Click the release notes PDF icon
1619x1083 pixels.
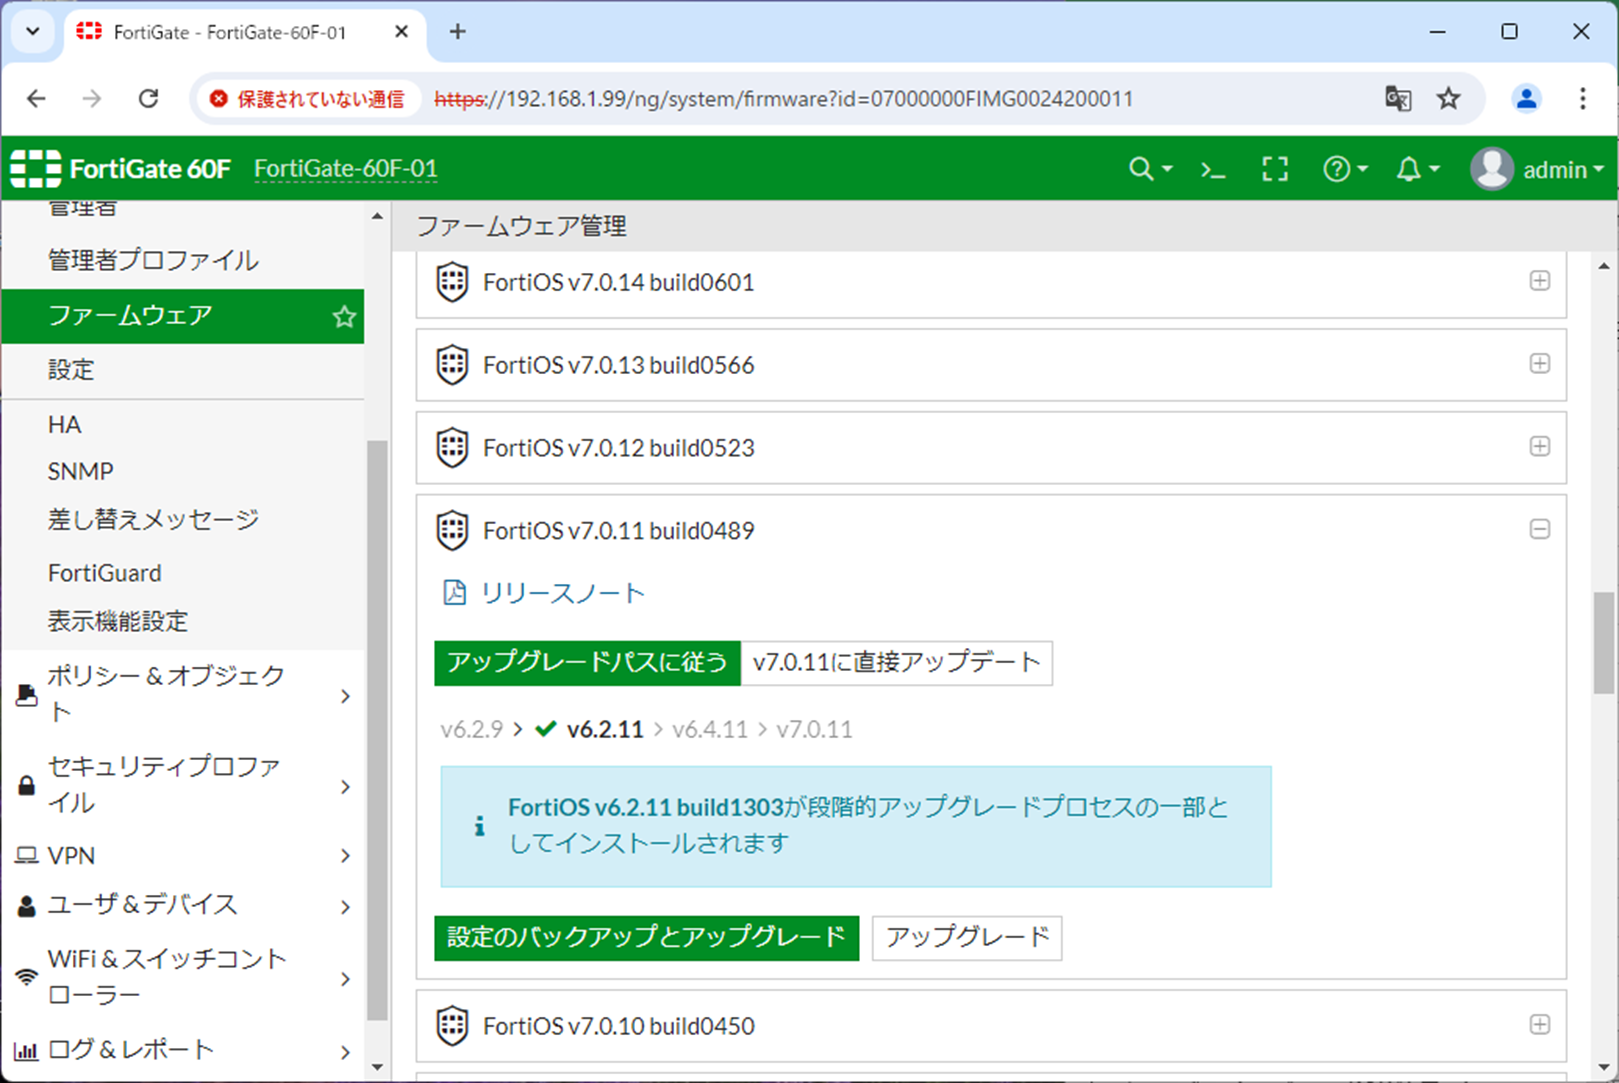pyautogui.click(x=454, y=593)
